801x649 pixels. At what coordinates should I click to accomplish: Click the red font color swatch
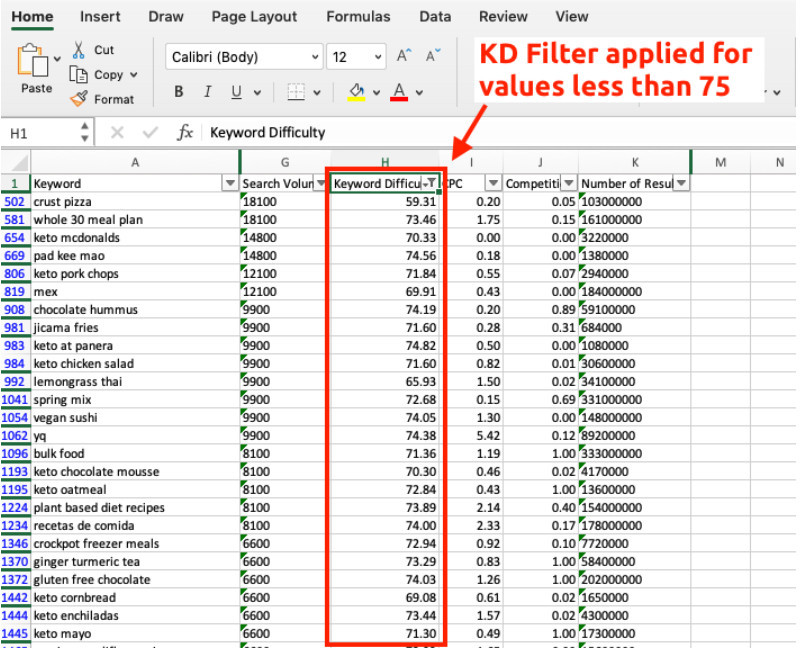pyautogui.click(x=399, y=92)
